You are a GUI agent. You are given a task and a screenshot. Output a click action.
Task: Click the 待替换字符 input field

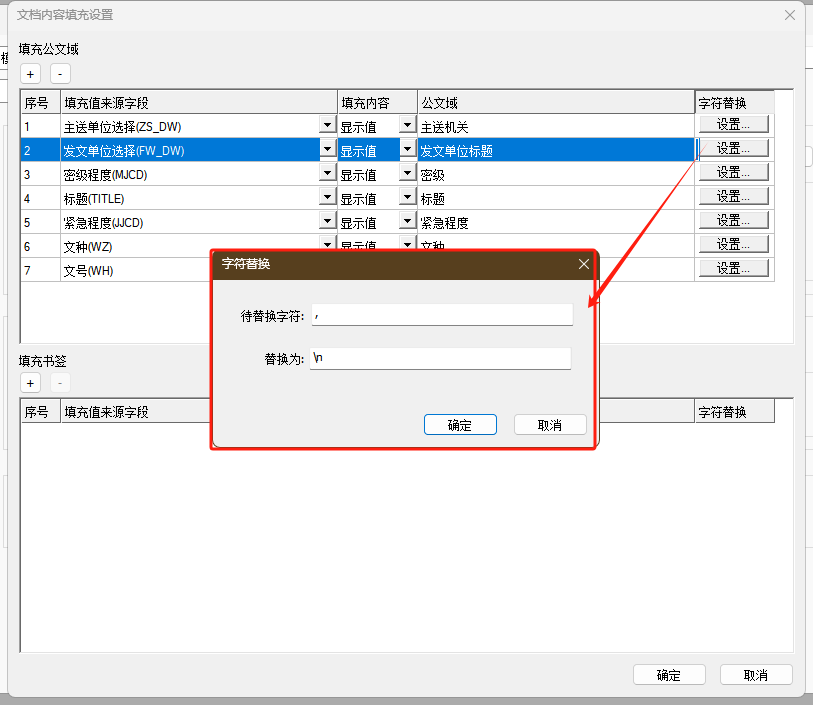coord(441,315)
